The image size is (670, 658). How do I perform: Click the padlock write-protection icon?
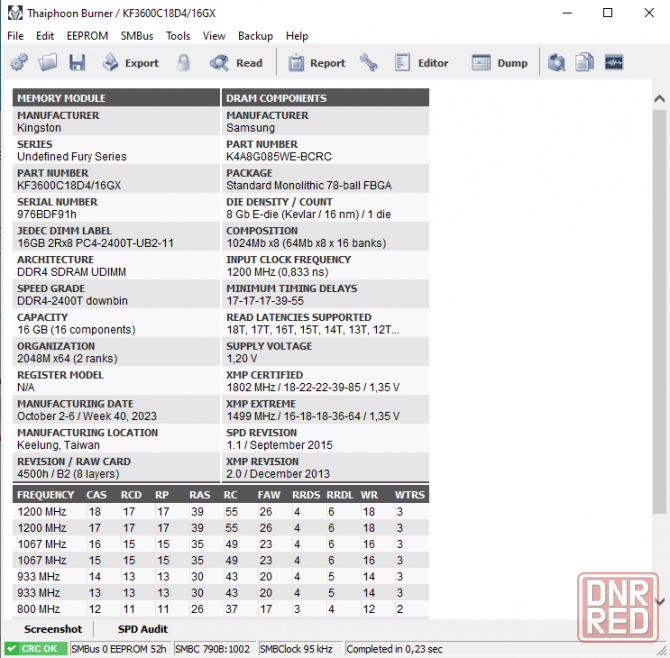click(x=183, y=63)
